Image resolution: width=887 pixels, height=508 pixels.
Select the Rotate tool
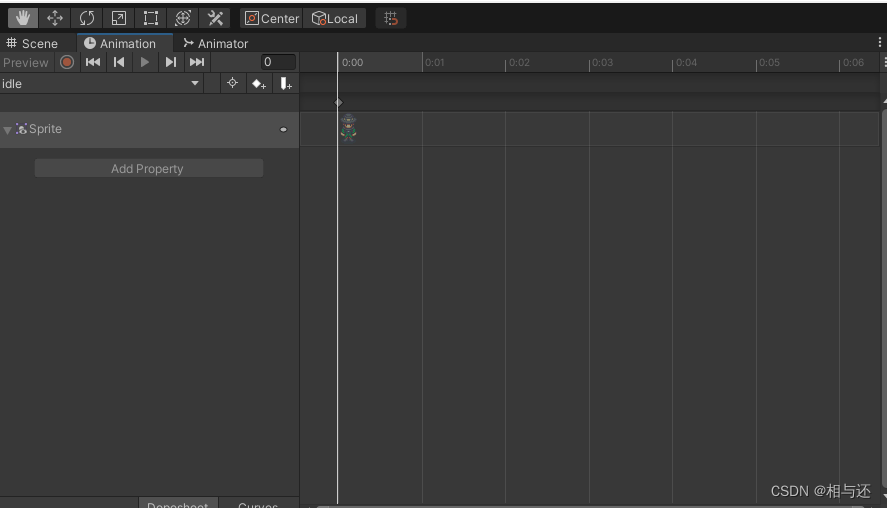coord(87,18)
